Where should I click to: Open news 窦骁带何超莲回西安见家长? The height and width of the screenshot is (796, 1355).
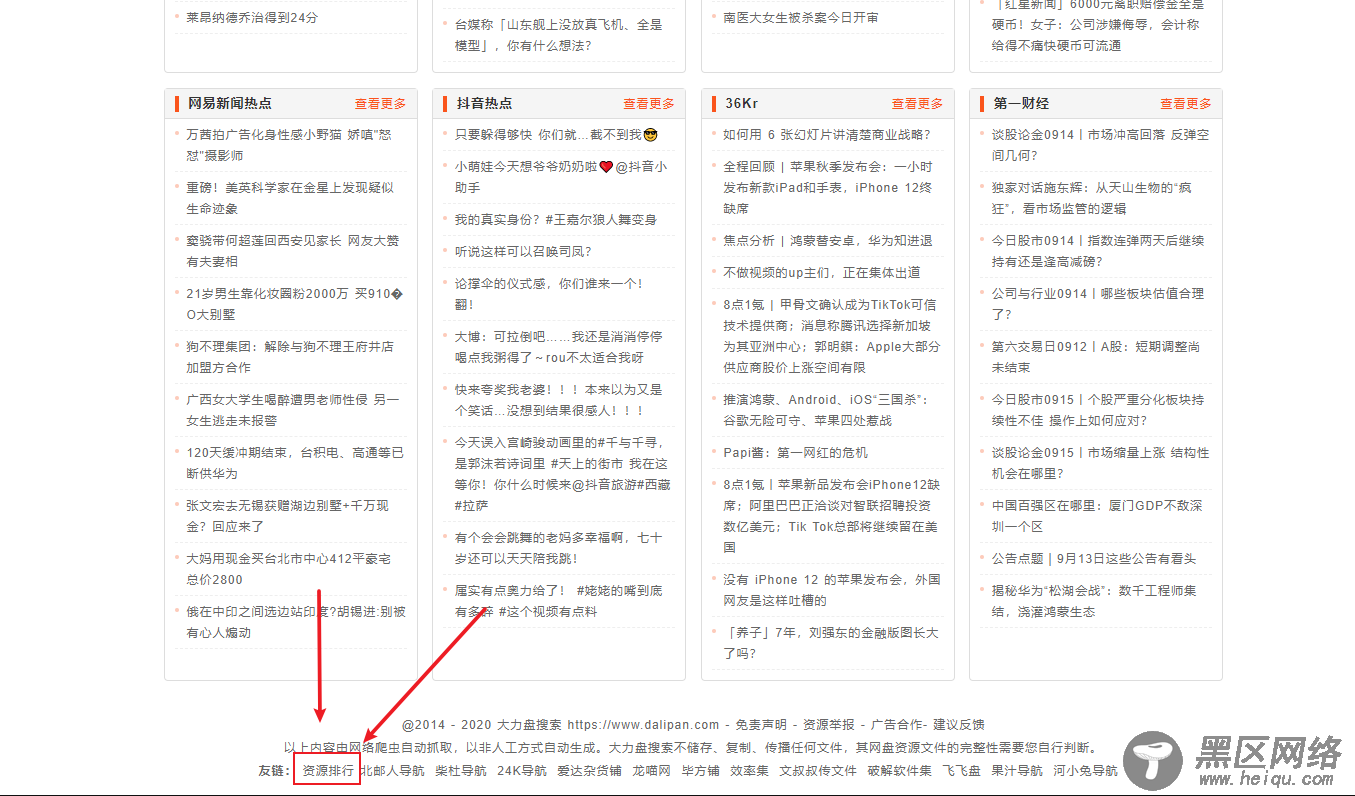[292, 251]
